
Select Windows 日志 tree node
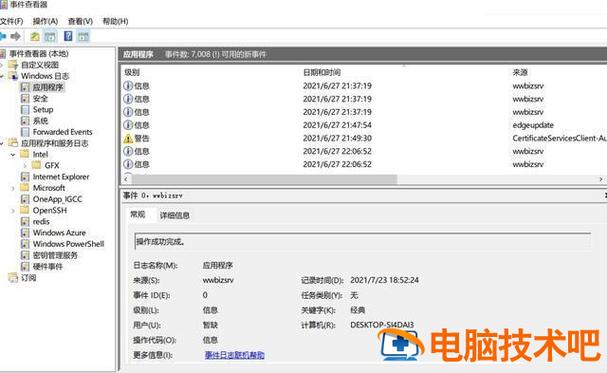coord(45,76)
